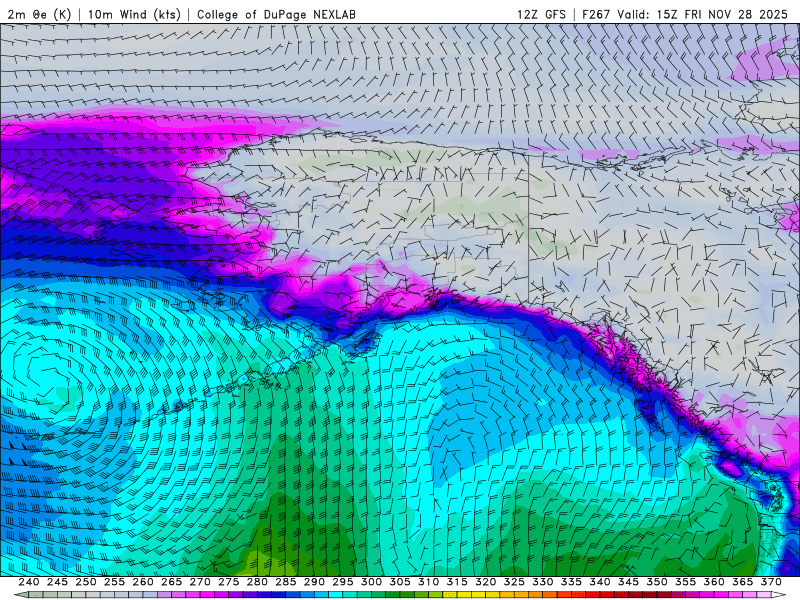
Task: Click the 270 value on the color scale
Action: point(200,582)
